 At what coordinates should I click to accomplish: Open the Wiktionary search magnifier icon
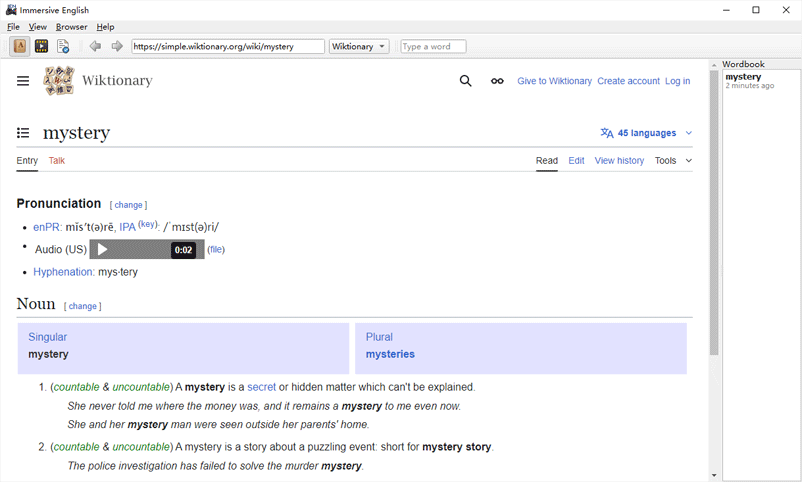[x=465, y=81]
